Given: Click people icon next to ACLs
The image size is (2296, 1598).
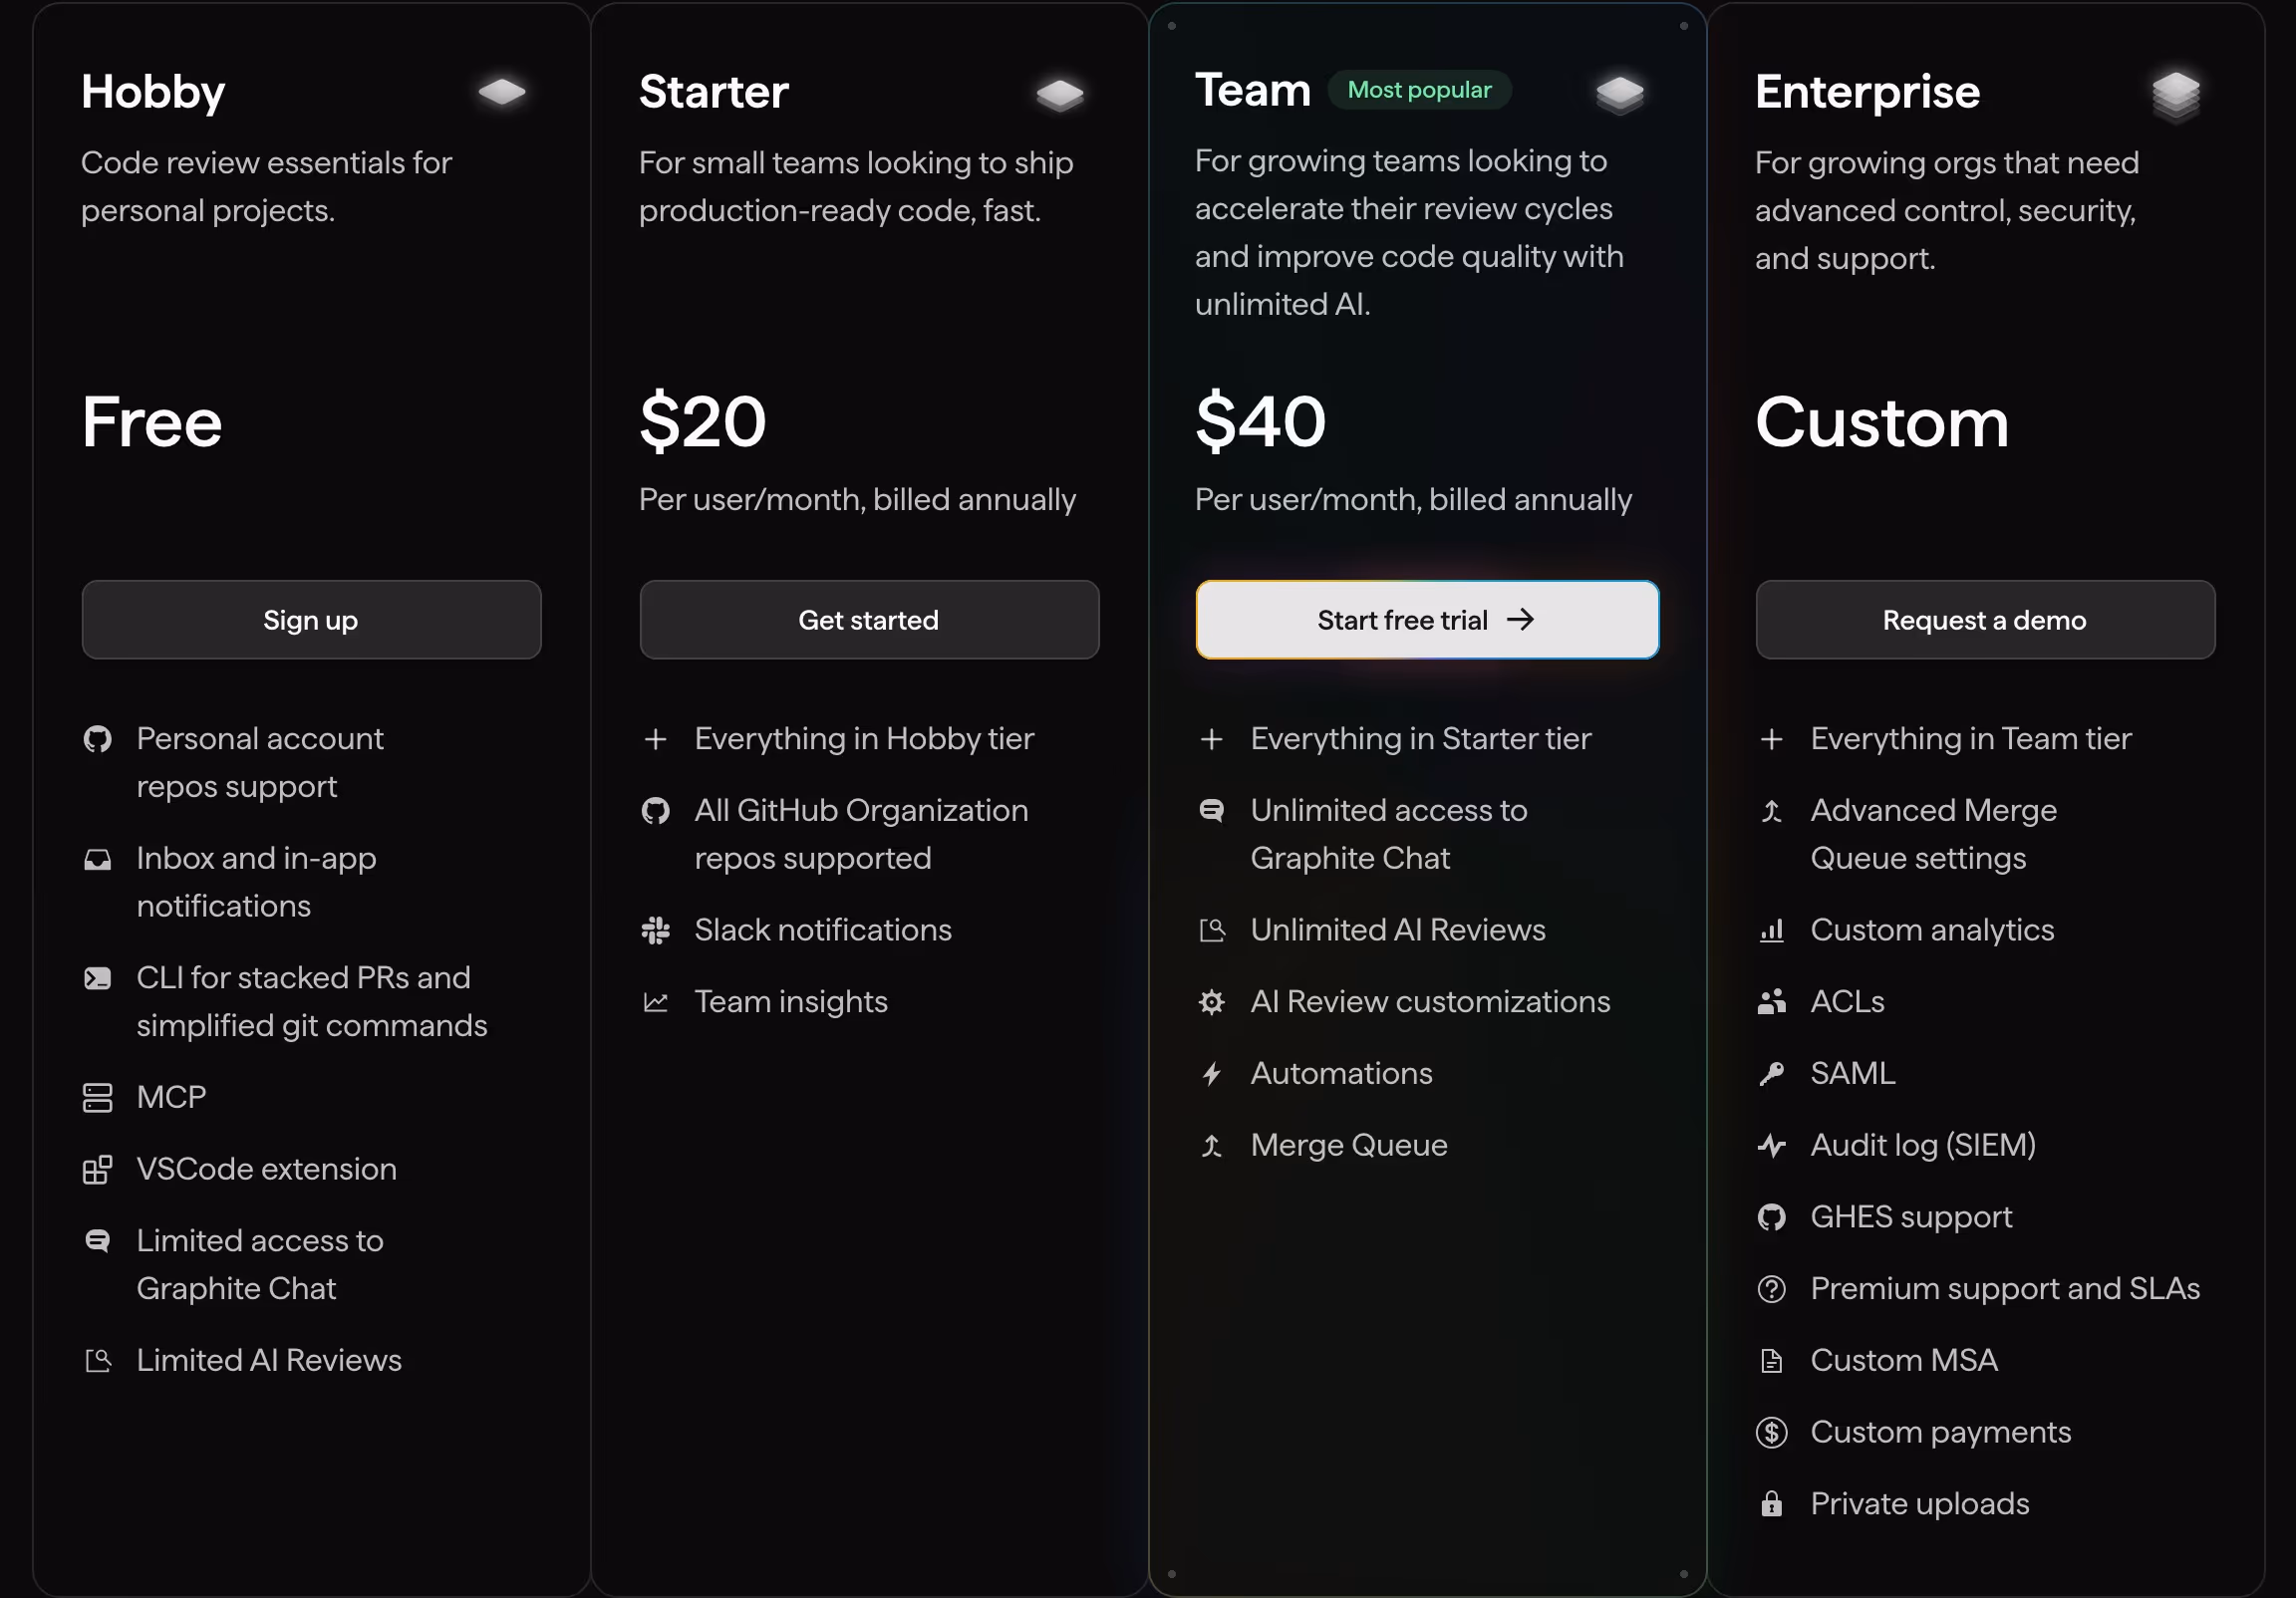Looking at the screenshot, I should coord(1771,1002).
